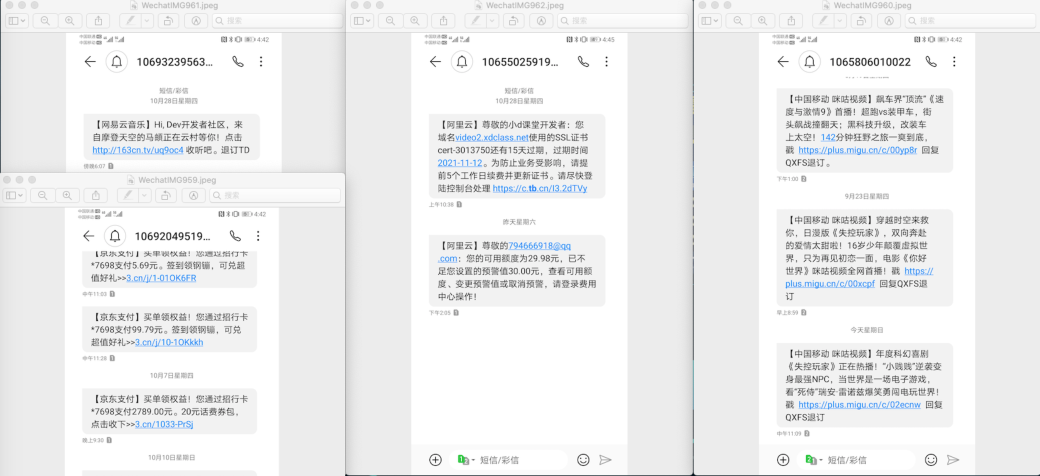1040x476 pixels.
Task: Tap date link 2021-11-12 in Aliyun message
Action: point(462,163)
